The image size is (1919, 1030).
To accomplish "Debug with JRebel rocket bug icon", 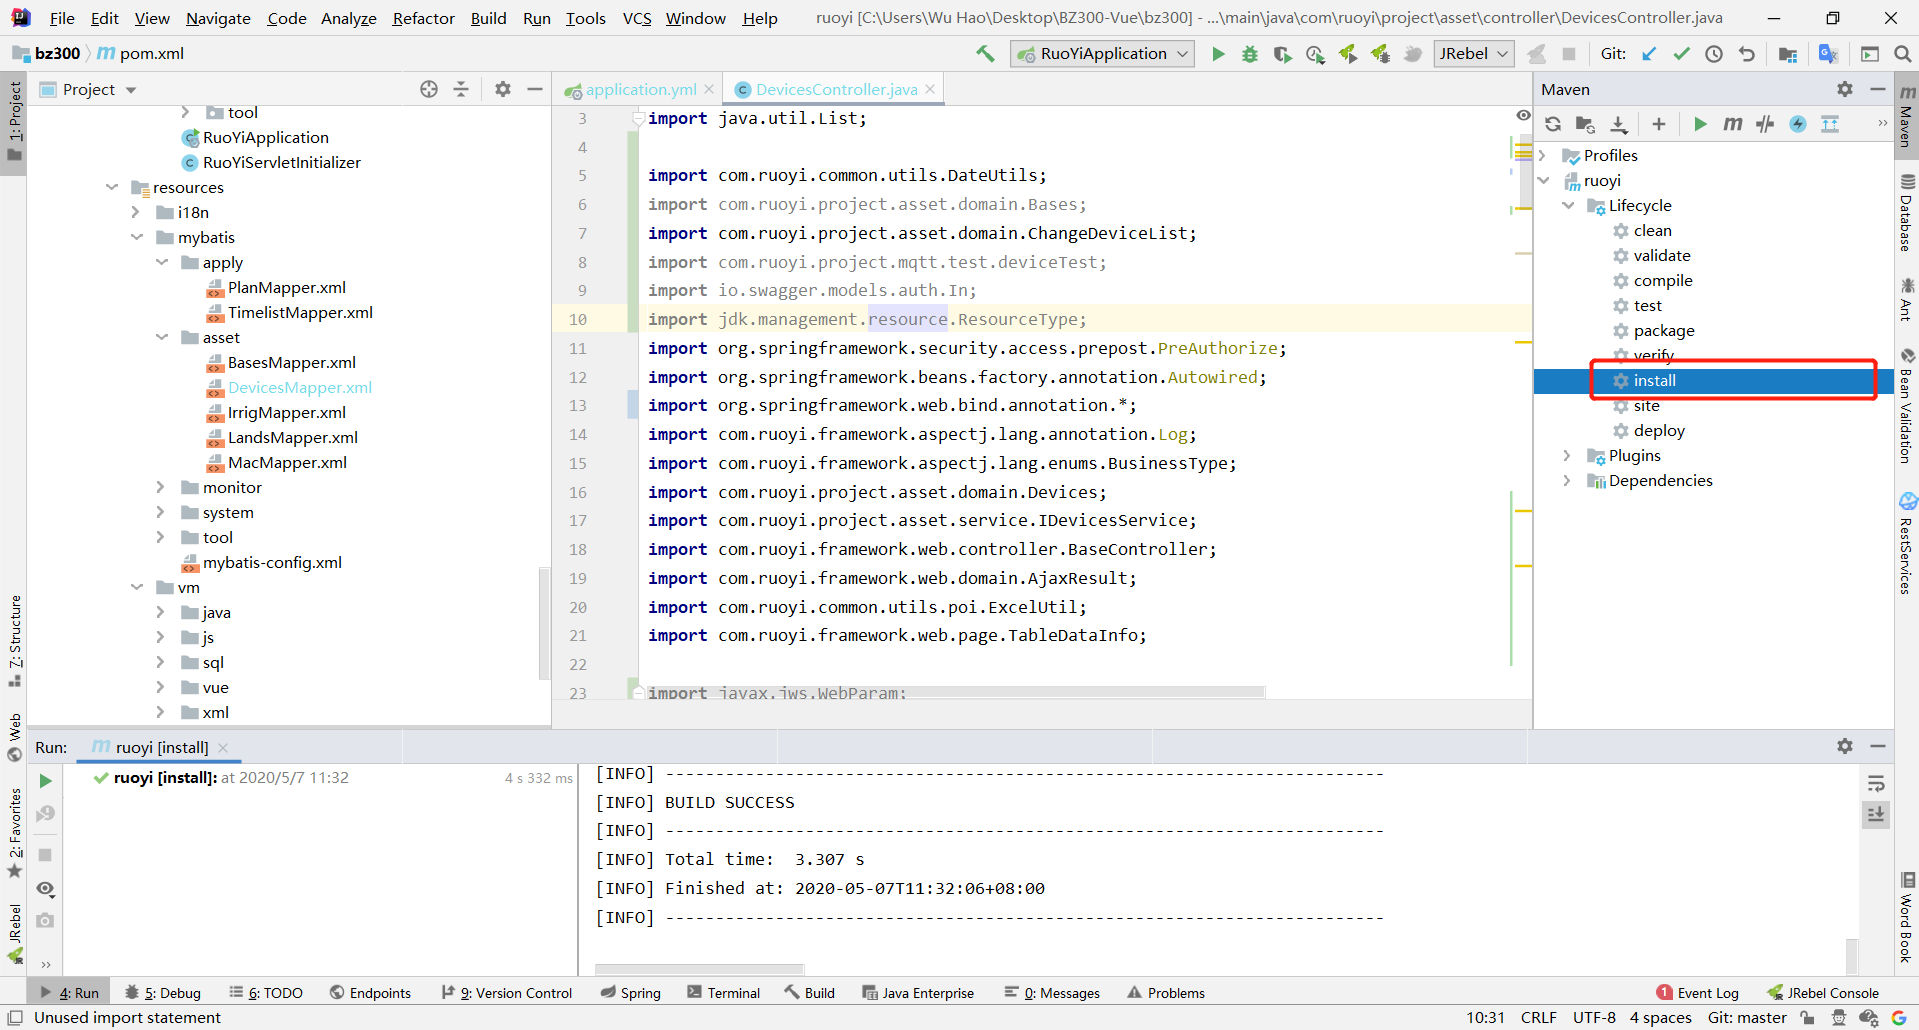I will pyautogui.click(x=1381, y=54).
